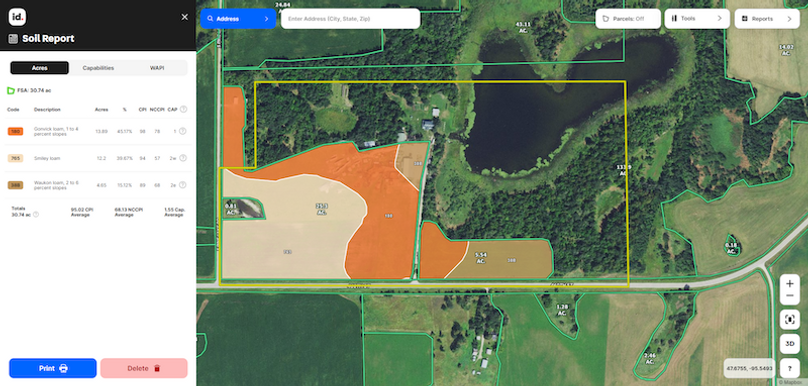
Task: Click Waukon loam description text
Action: (x=56, y=185)
